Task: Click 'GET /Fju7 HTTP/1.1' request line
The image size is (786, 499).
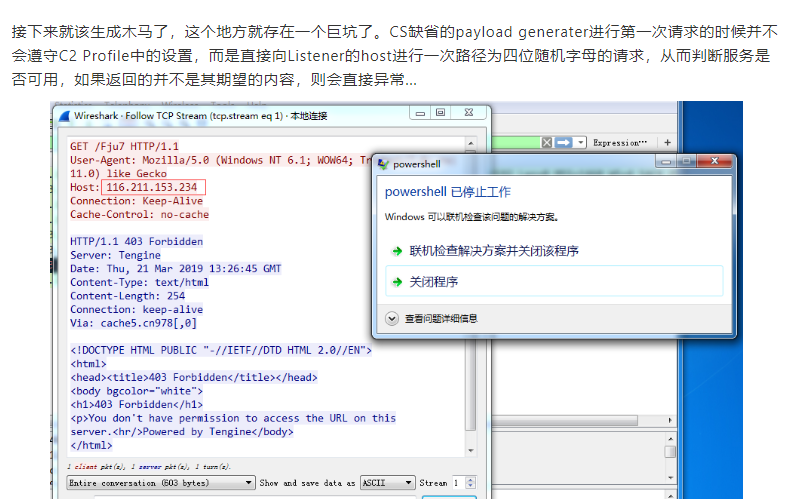Action: pos(124,146)
